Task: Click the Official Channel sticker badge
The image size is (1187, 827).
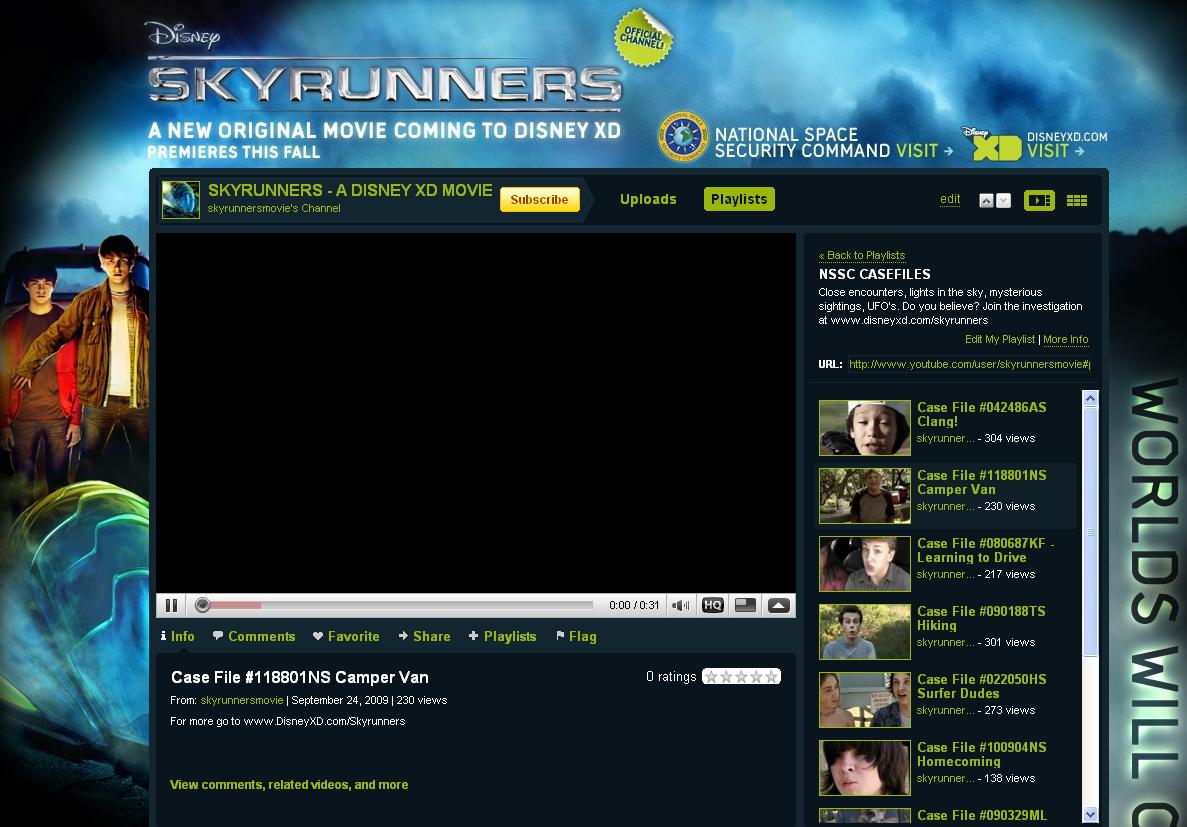Action: (643, 37)
